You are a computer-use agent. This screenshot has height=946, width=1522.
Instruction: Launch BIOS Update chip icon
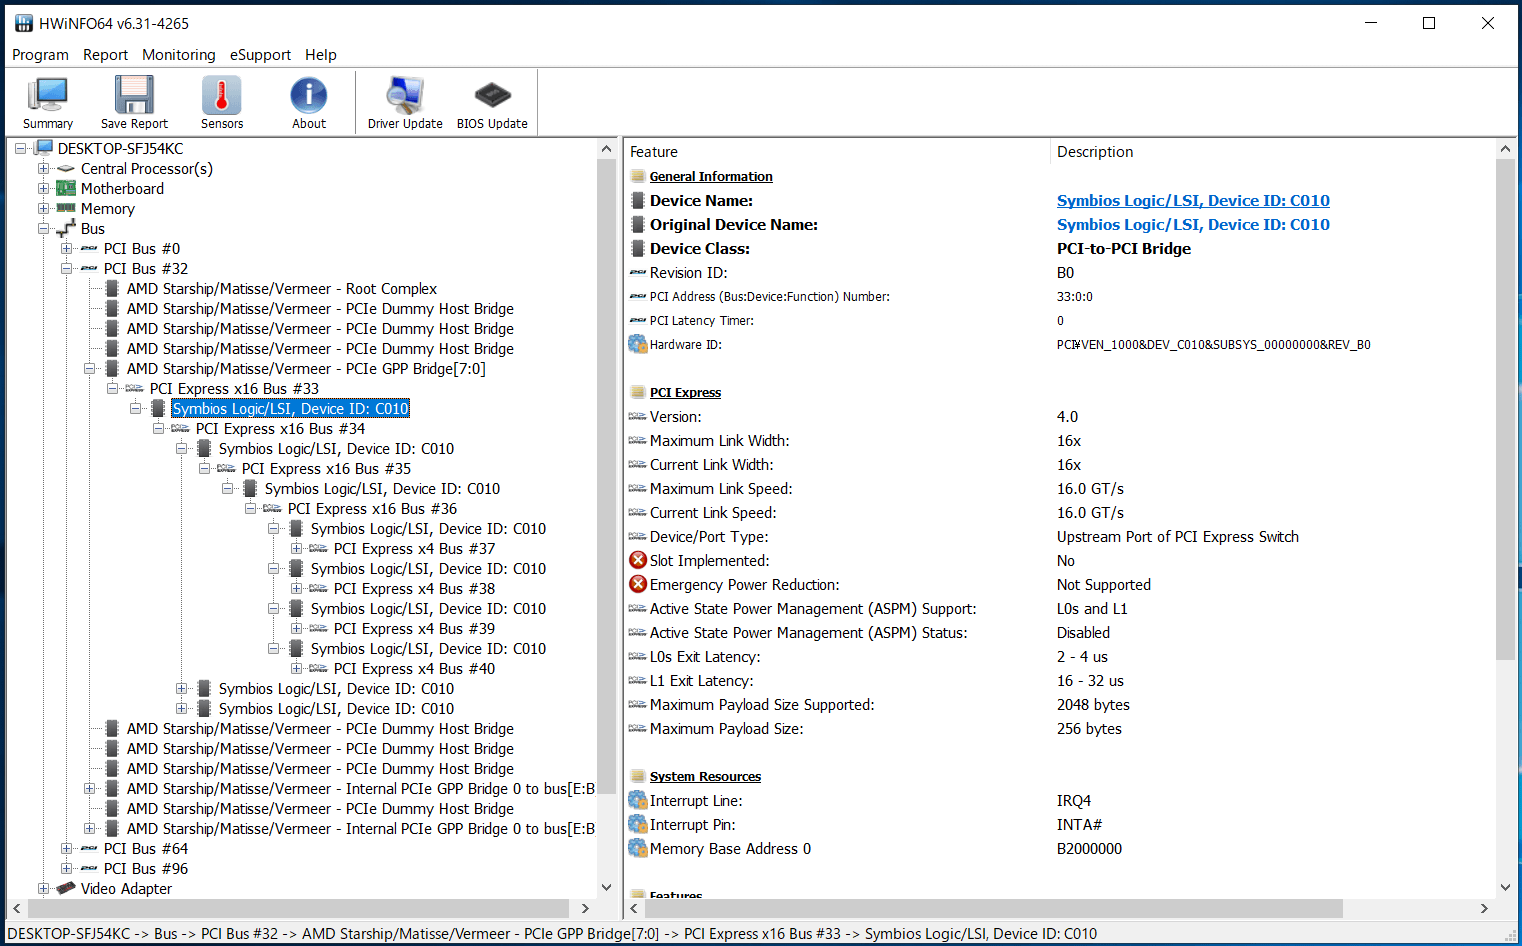(x=492, y=95)
